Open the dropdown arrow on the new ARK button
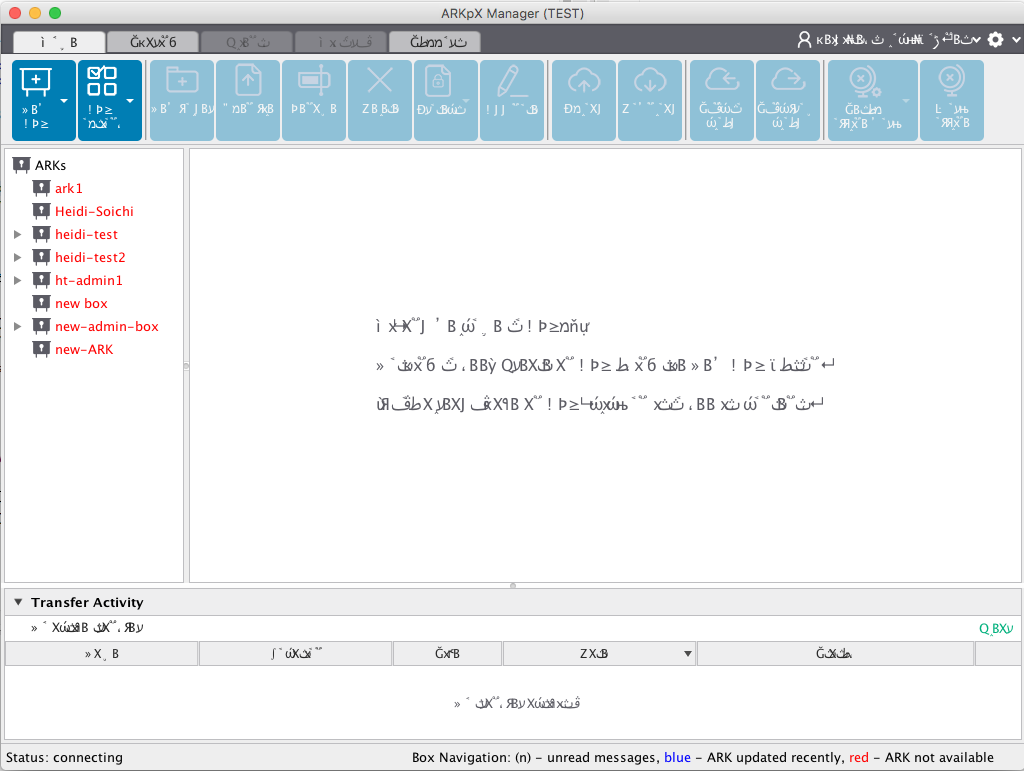The width and height of the screenshot is (1024, 771). tap(64, 101)
